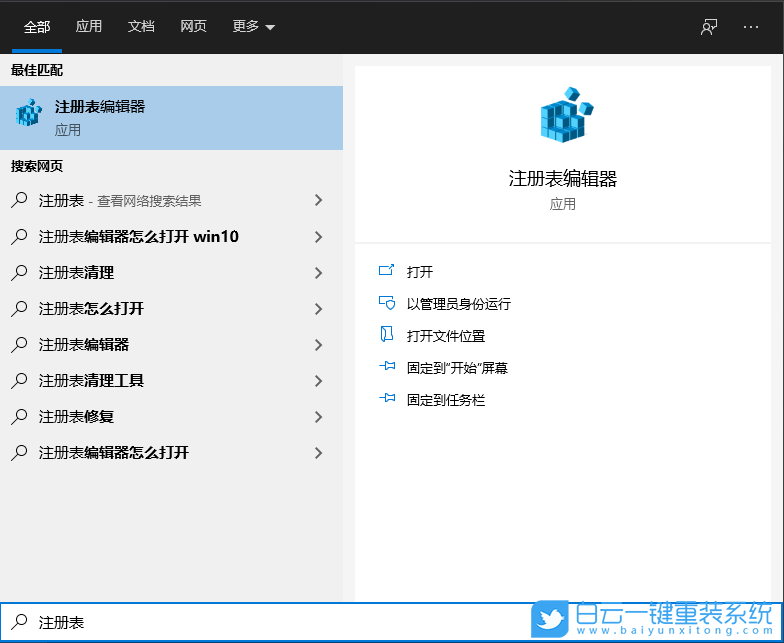Click pin icon beside 固定到任务栏
The width and height of the screenshot is (784, 643).
click(387, 398)
